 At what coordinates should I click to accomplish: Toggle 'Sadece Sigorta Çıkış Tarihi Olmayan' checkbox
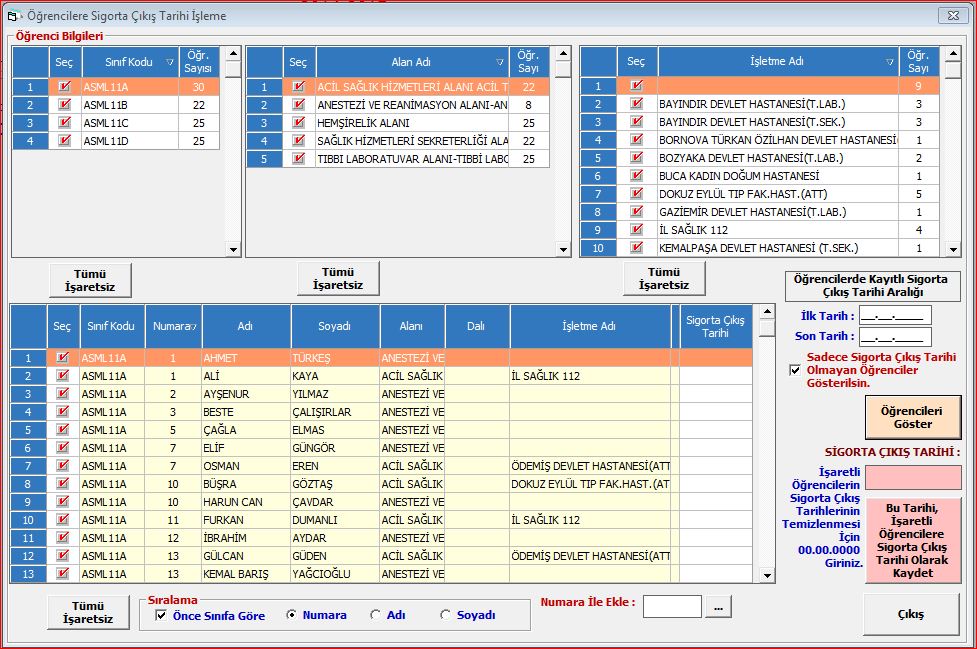point(794,370)
